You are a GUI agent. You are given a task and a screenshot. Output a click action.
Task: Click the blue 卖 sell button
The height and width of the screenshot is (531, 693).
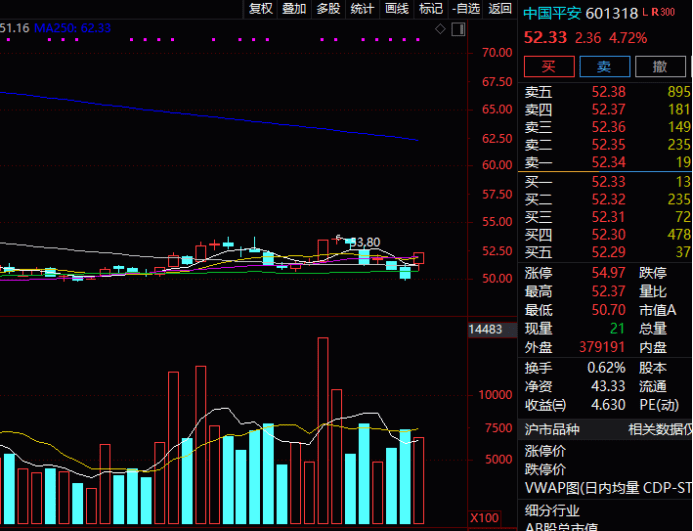[605, 67]
